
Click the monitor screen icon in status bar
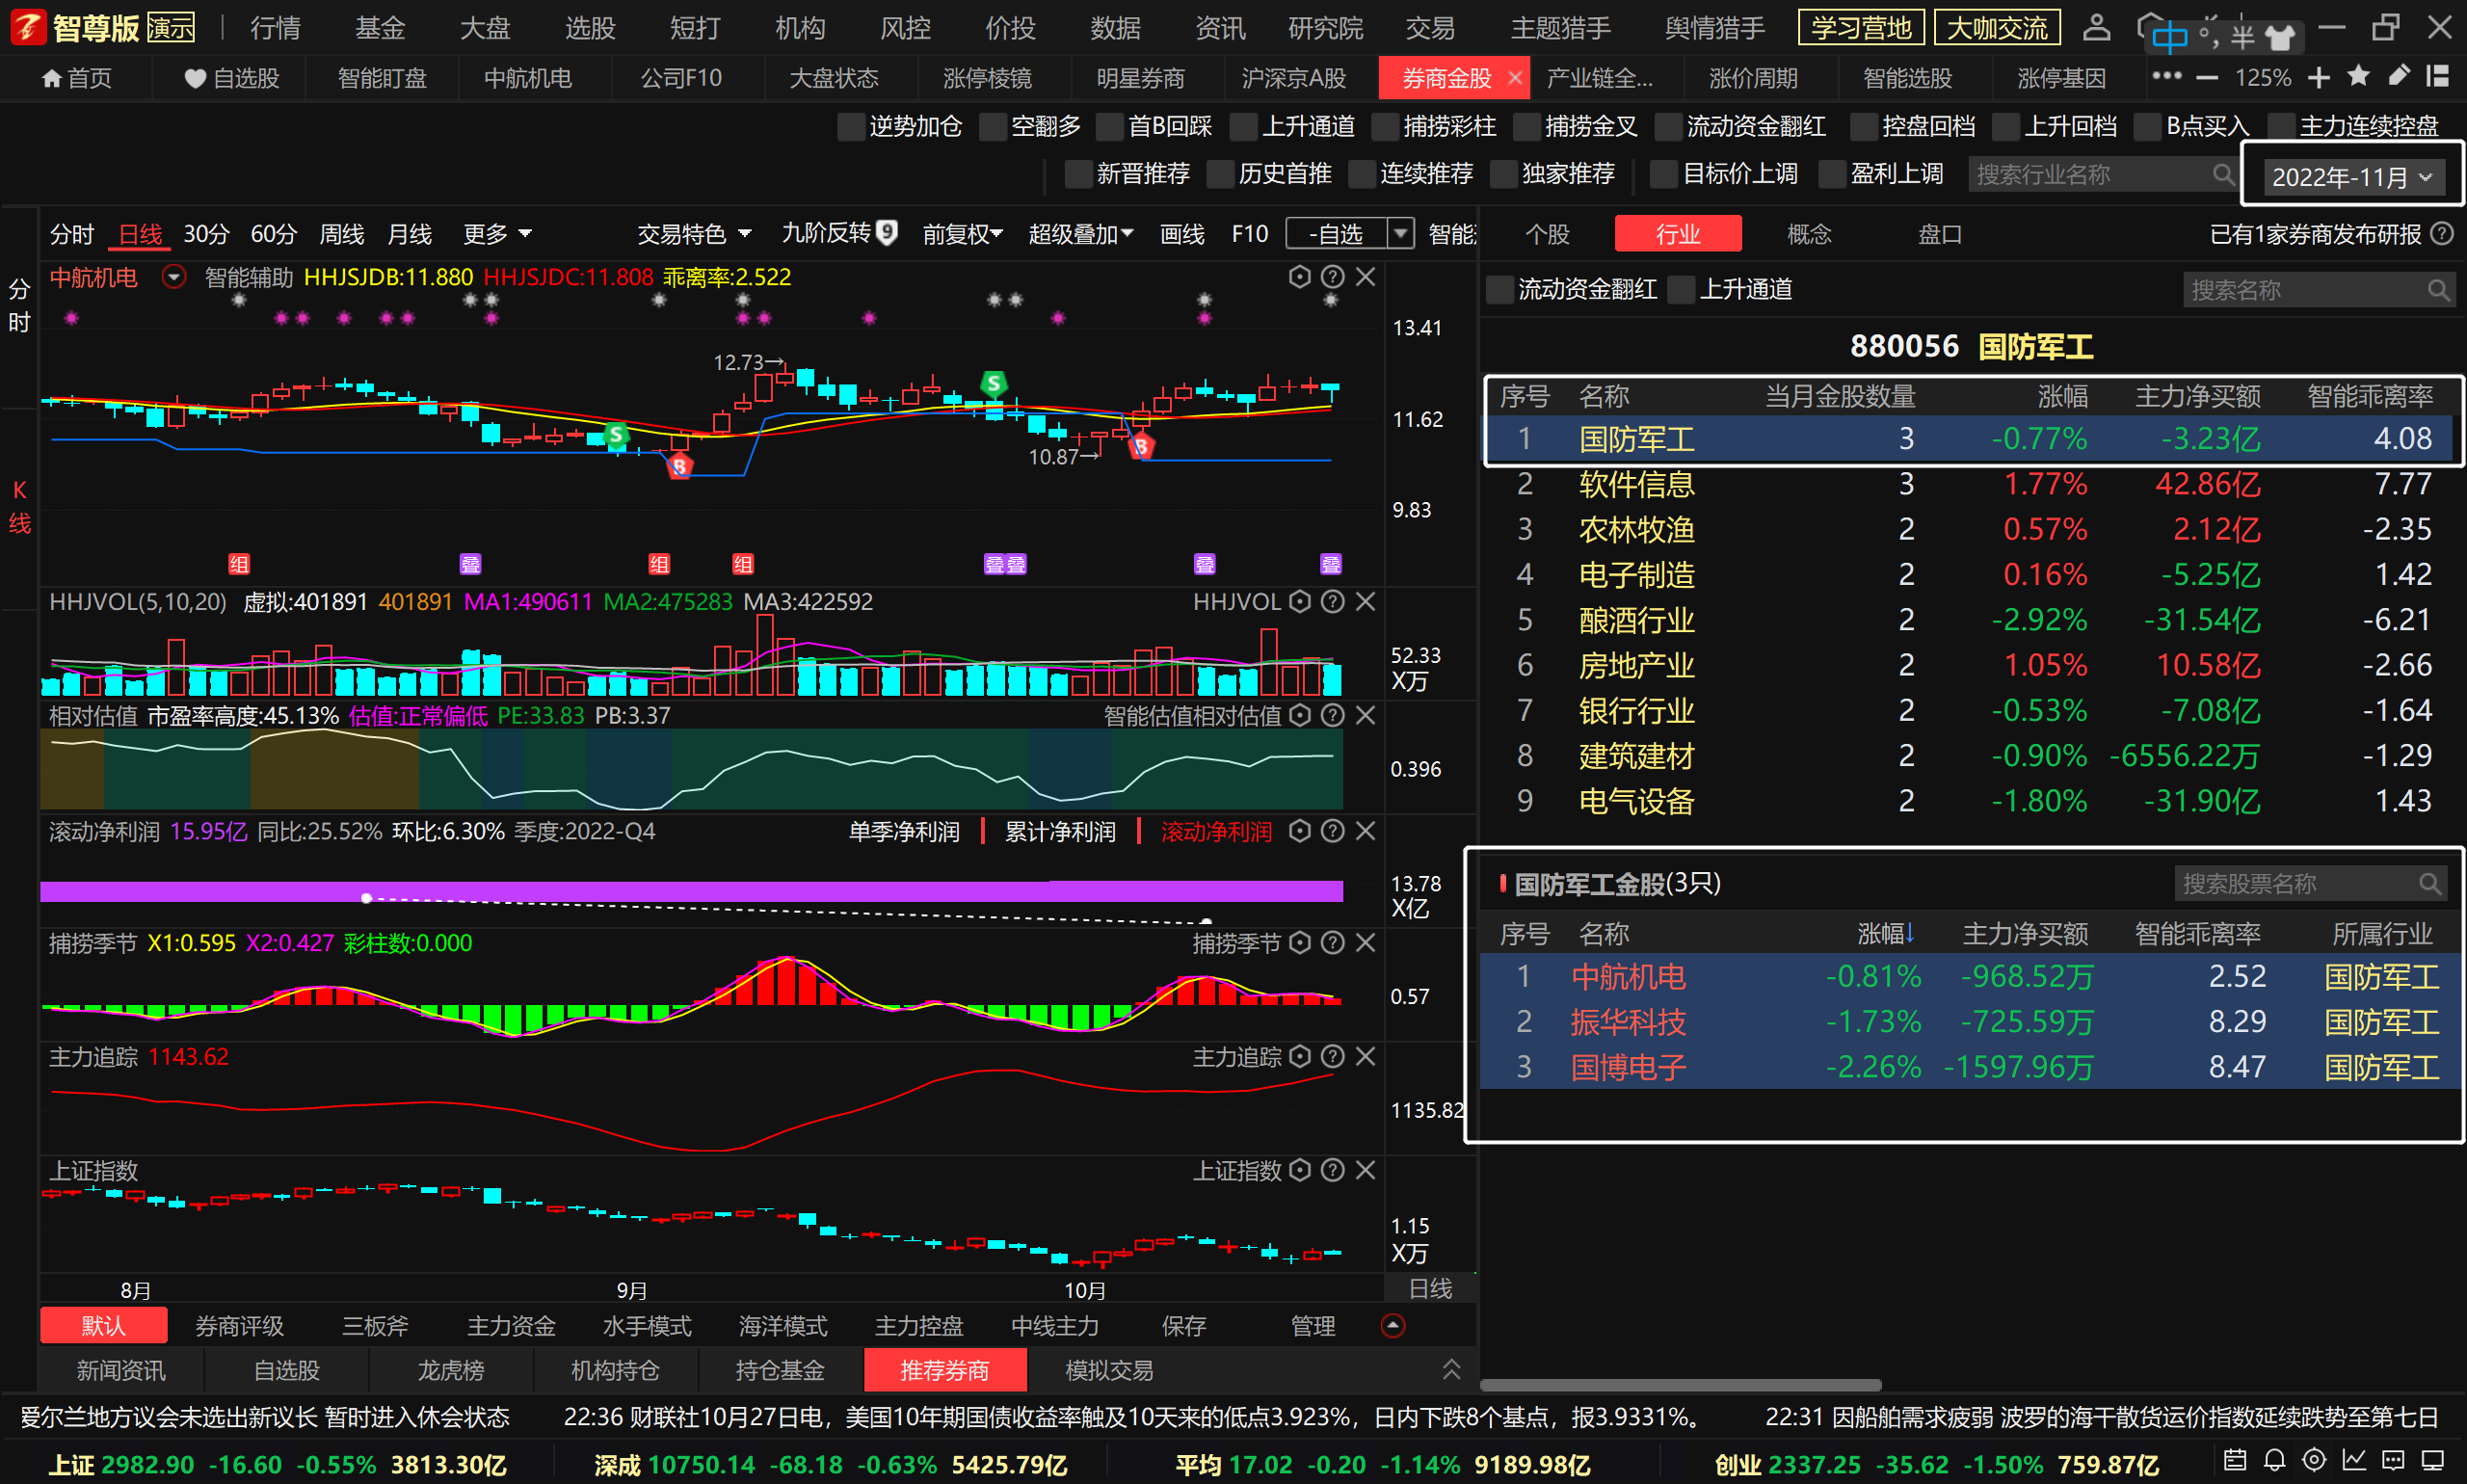[2433, 1460]
